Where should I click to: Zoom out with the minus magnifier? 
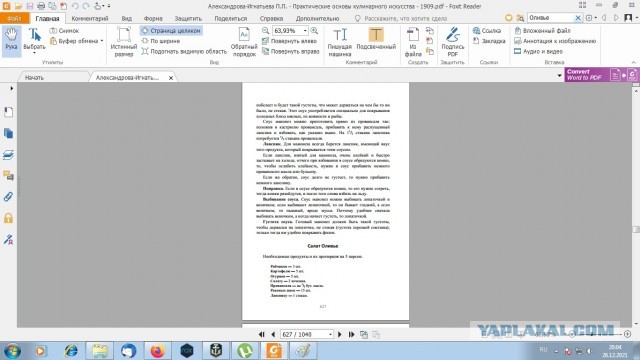(265, 31)
